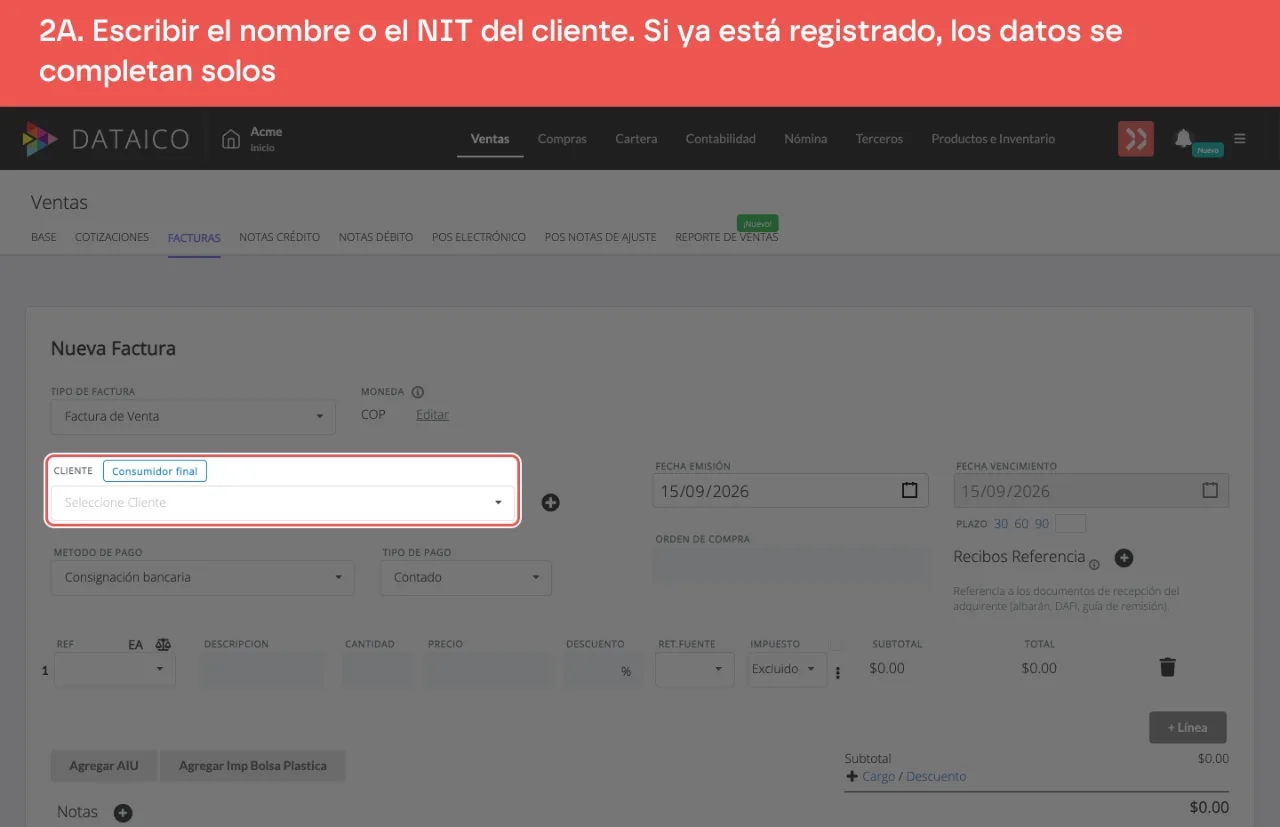Expand the Ret. Fuente dropdown on line 1
The image size is (1280, 827).
[x=694, y=669]
